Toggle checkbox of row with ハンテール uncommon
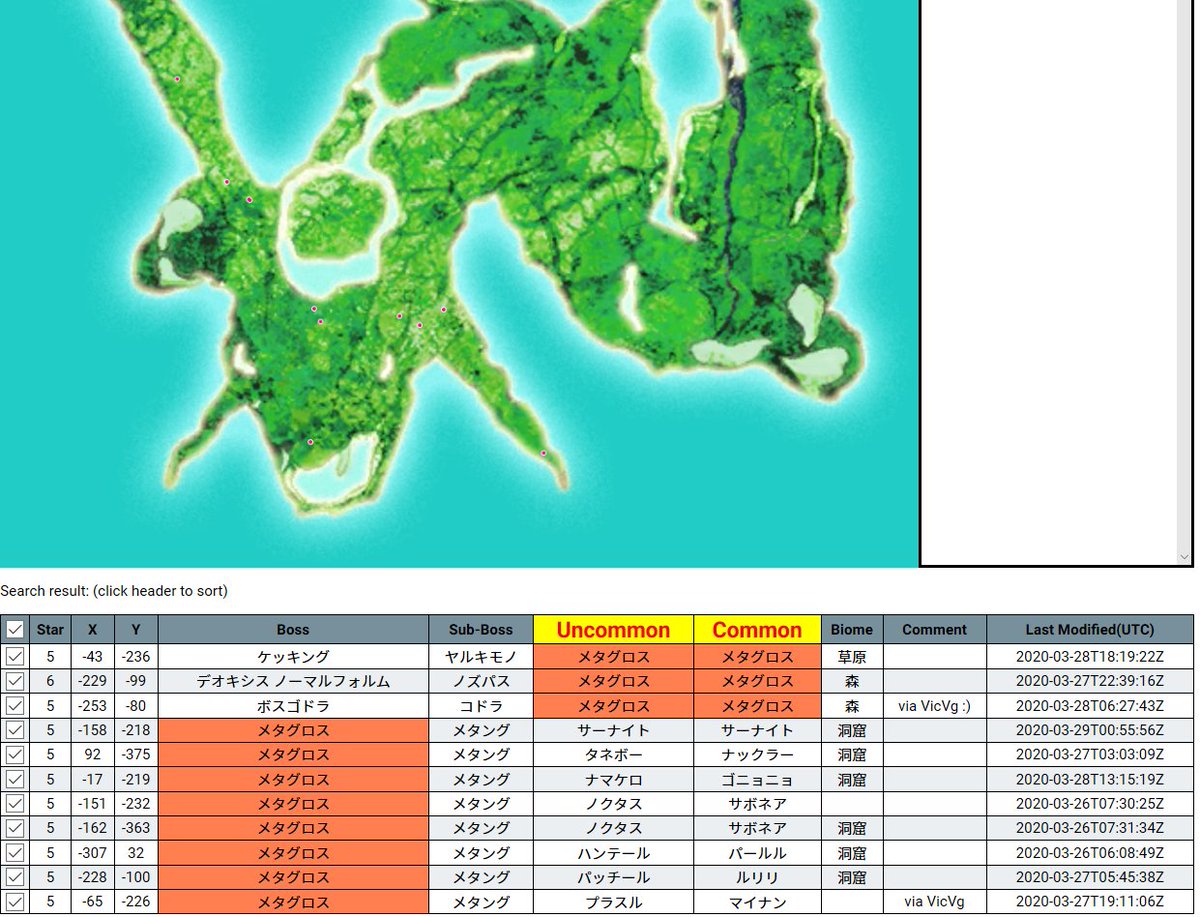The height and width of the screenshot is (917, 1200). pos(15,853)
